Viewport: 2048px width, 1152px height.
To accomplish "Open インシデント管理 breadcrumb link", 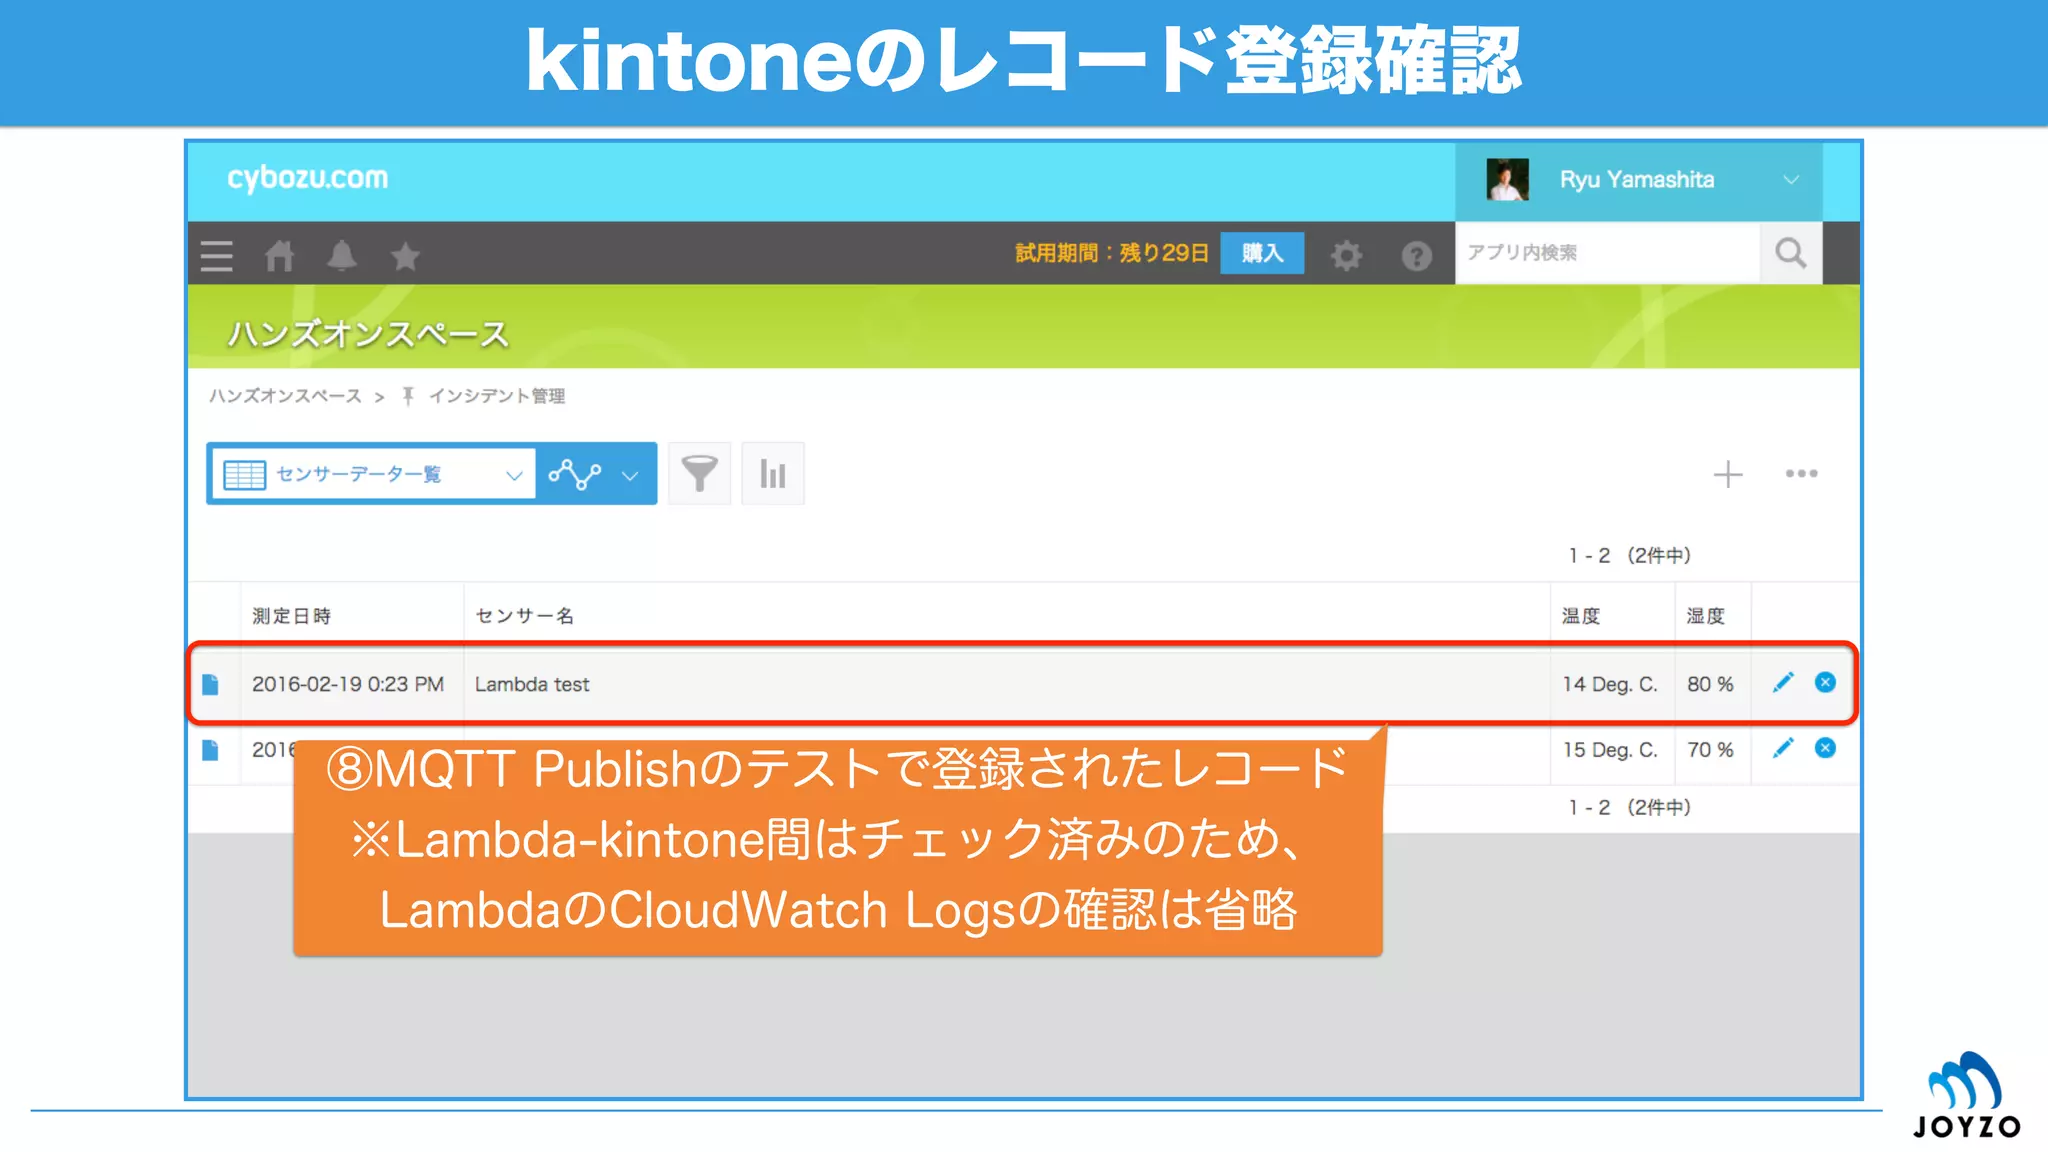I will (x=497, y=396).
